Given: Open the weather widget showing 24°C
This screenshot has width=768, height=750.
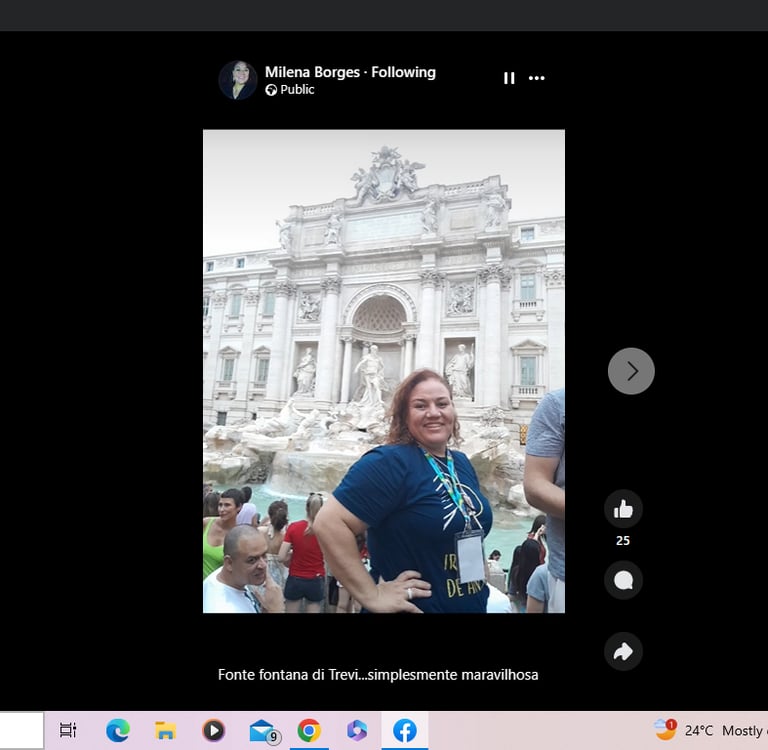Looking at the screenshot, I should (x=710, y=730).
